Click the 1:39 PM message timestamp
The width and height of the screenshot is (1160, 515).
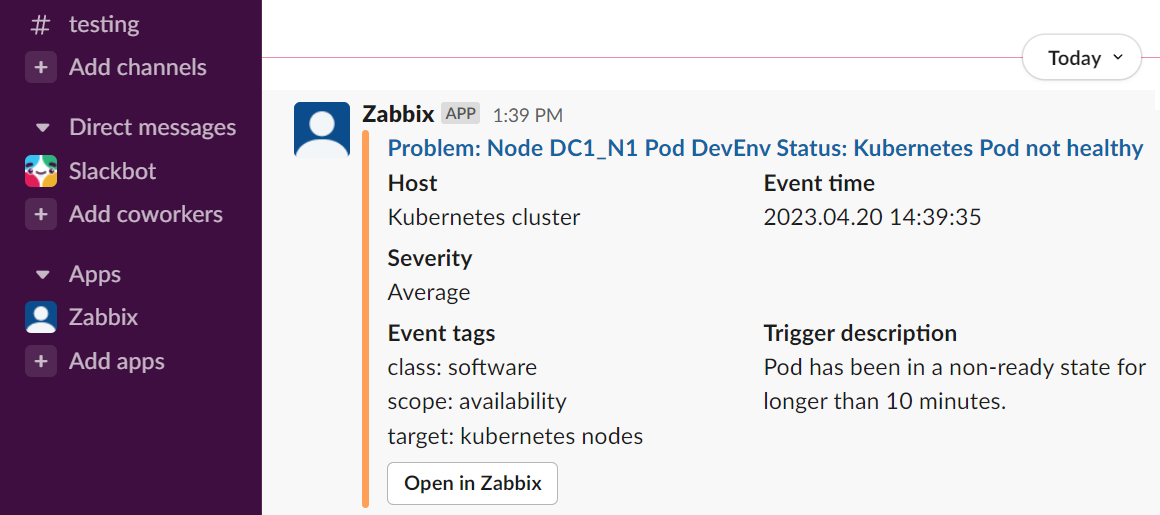coord(527,115)
